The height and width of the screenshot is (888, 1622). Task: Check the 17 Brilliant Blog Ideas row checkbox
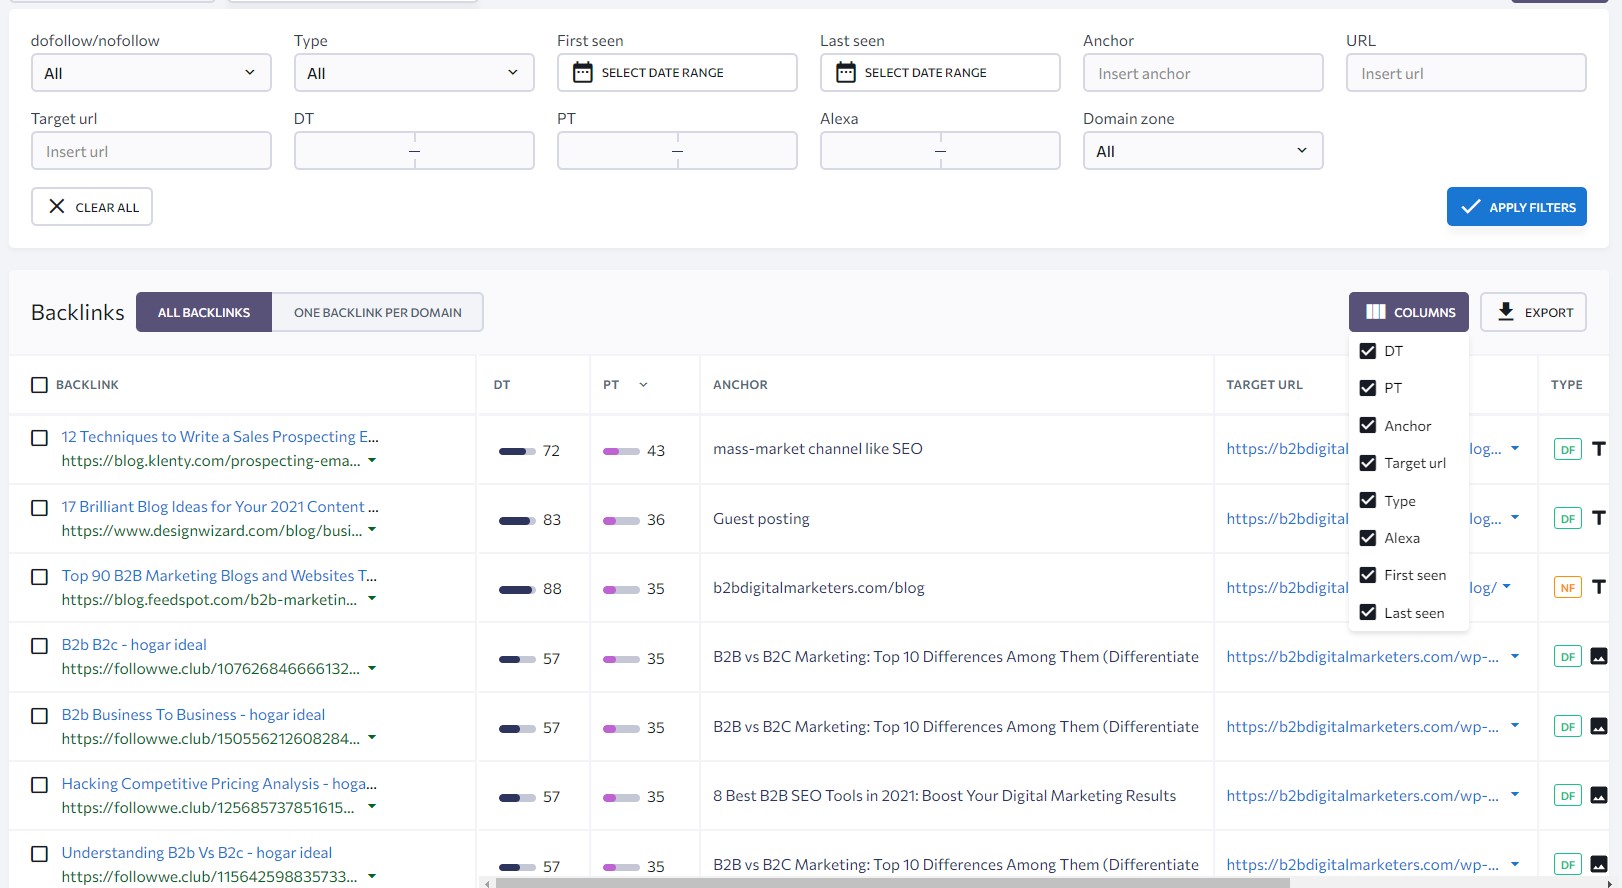pyautogui.click(x=39, y=508)
